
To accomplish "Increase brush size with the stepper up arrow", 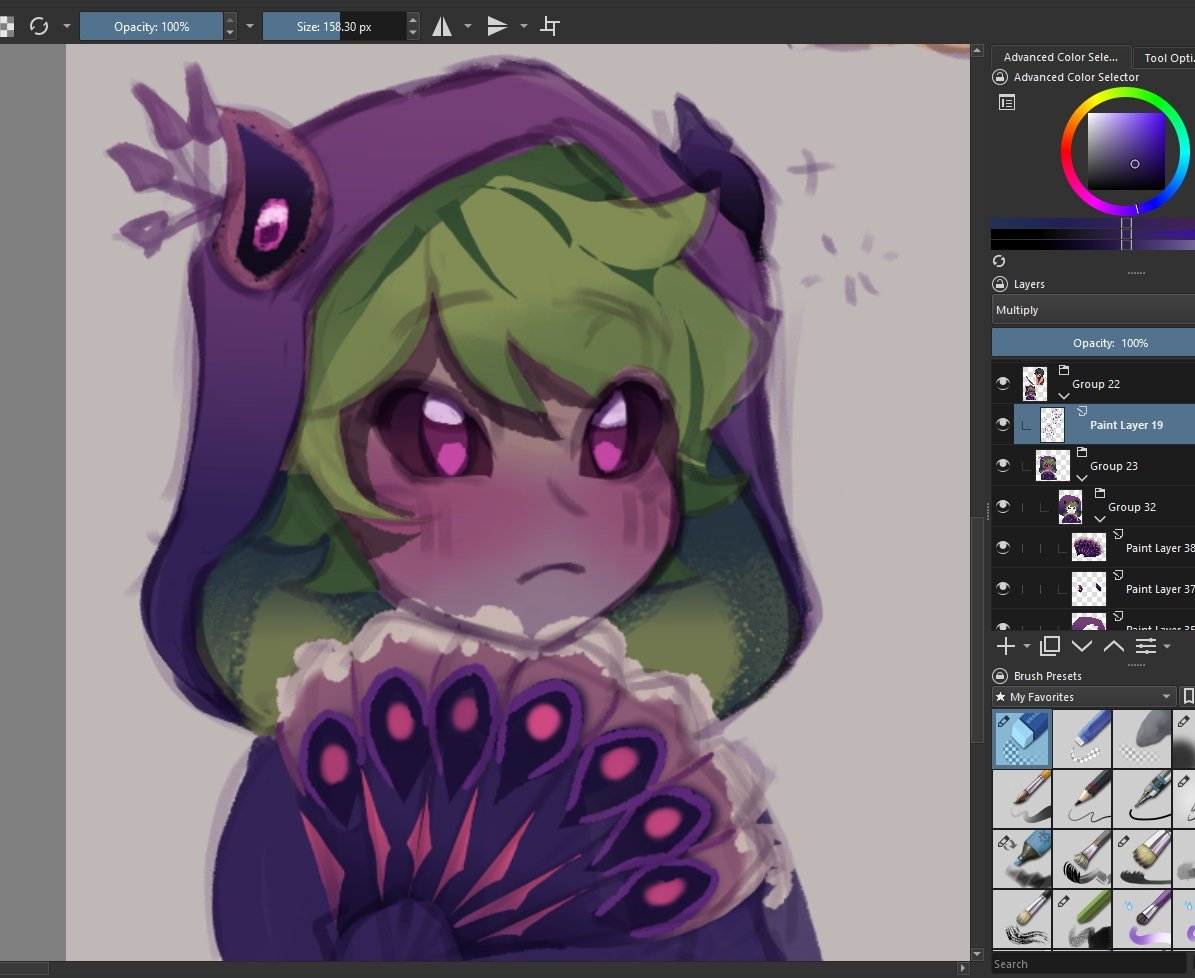I will point(413,20).
